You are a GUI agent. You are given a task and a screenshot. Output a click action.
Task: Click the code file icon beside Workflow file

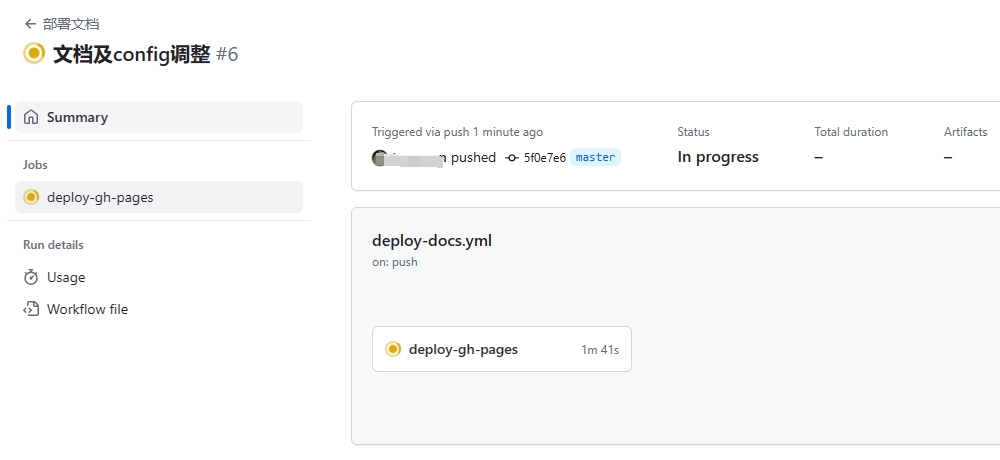(31, 309)
